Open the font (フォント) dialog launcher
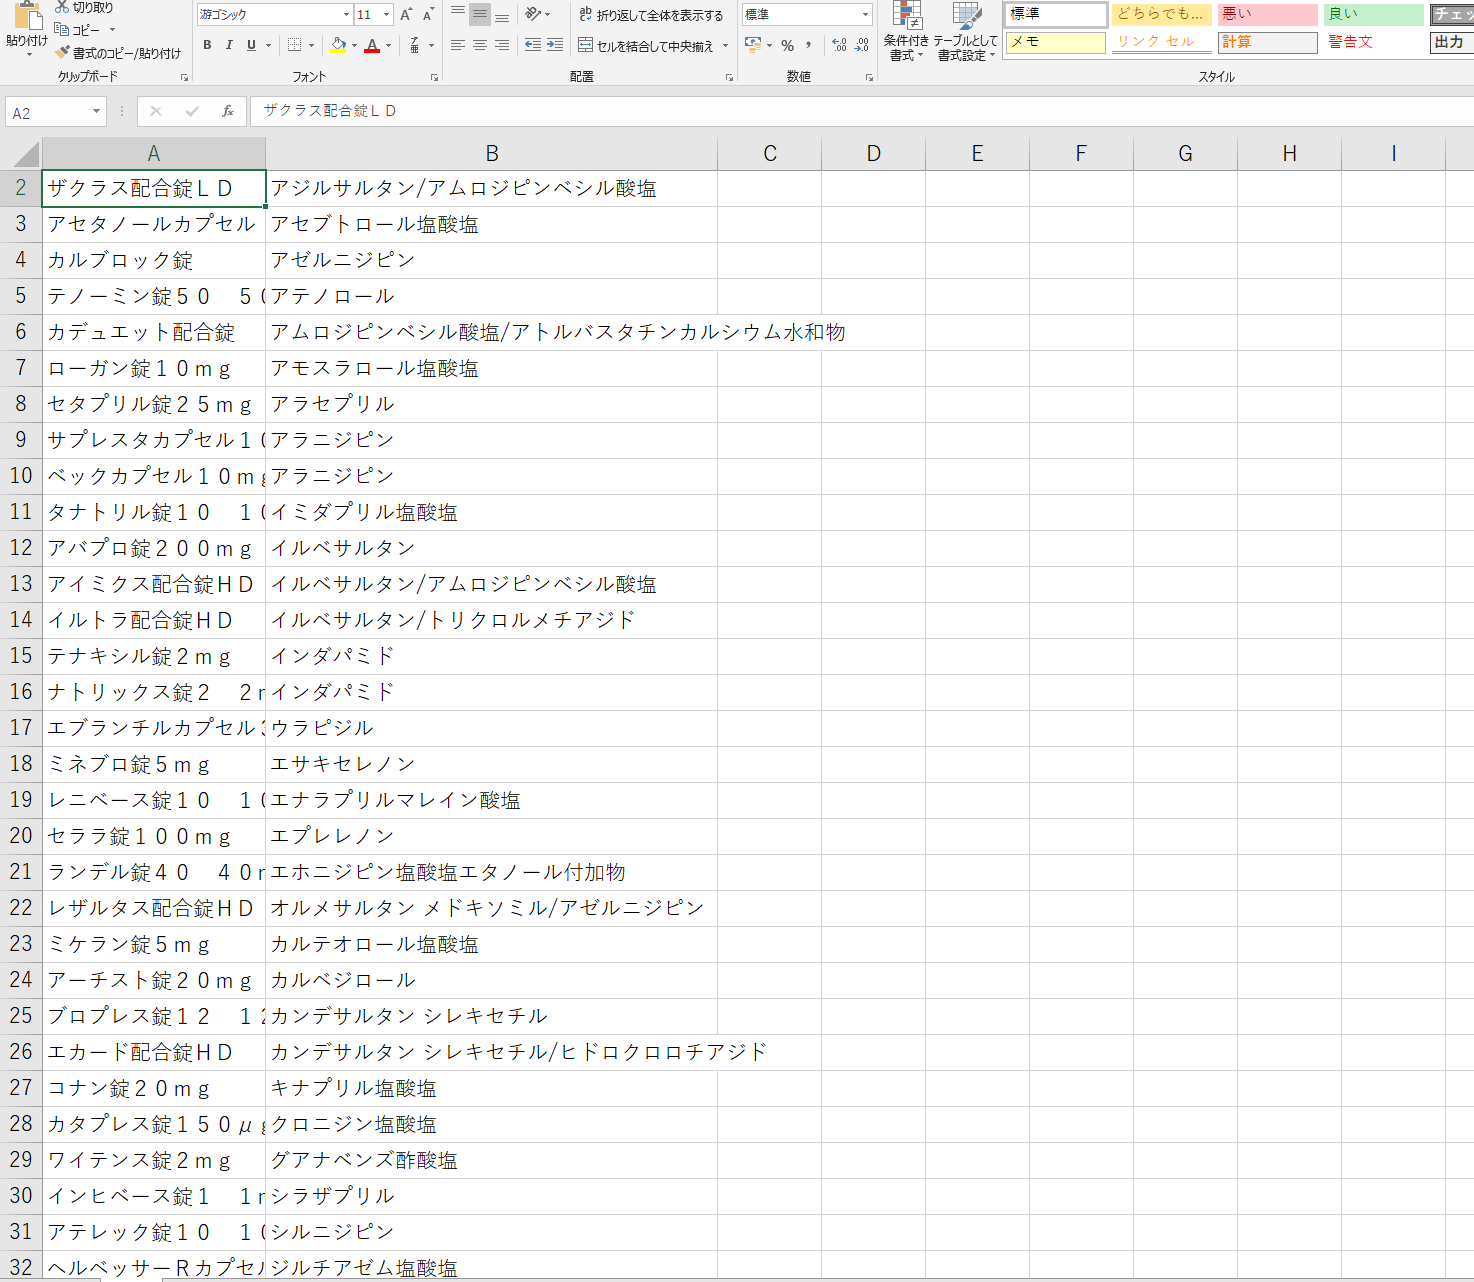The width and height of the screenshot is (1474, 1282). tap(434, 77)
